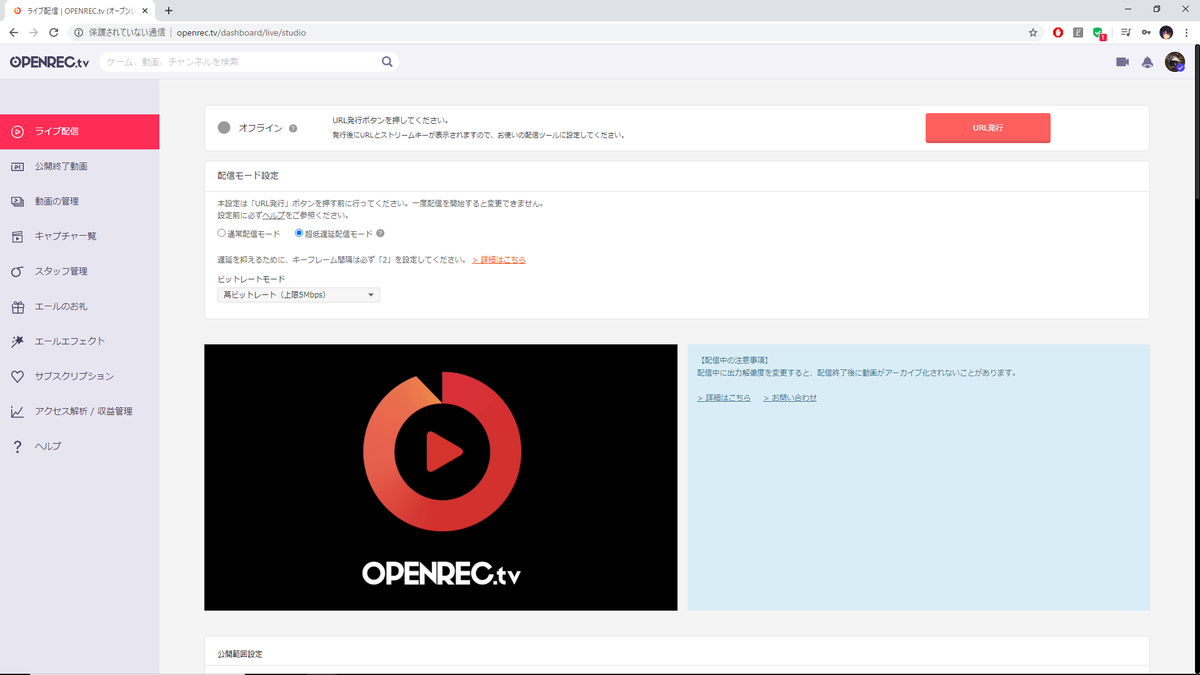Click help icon next to オフライン
The image size is (1200, 675).
[293, 128]
